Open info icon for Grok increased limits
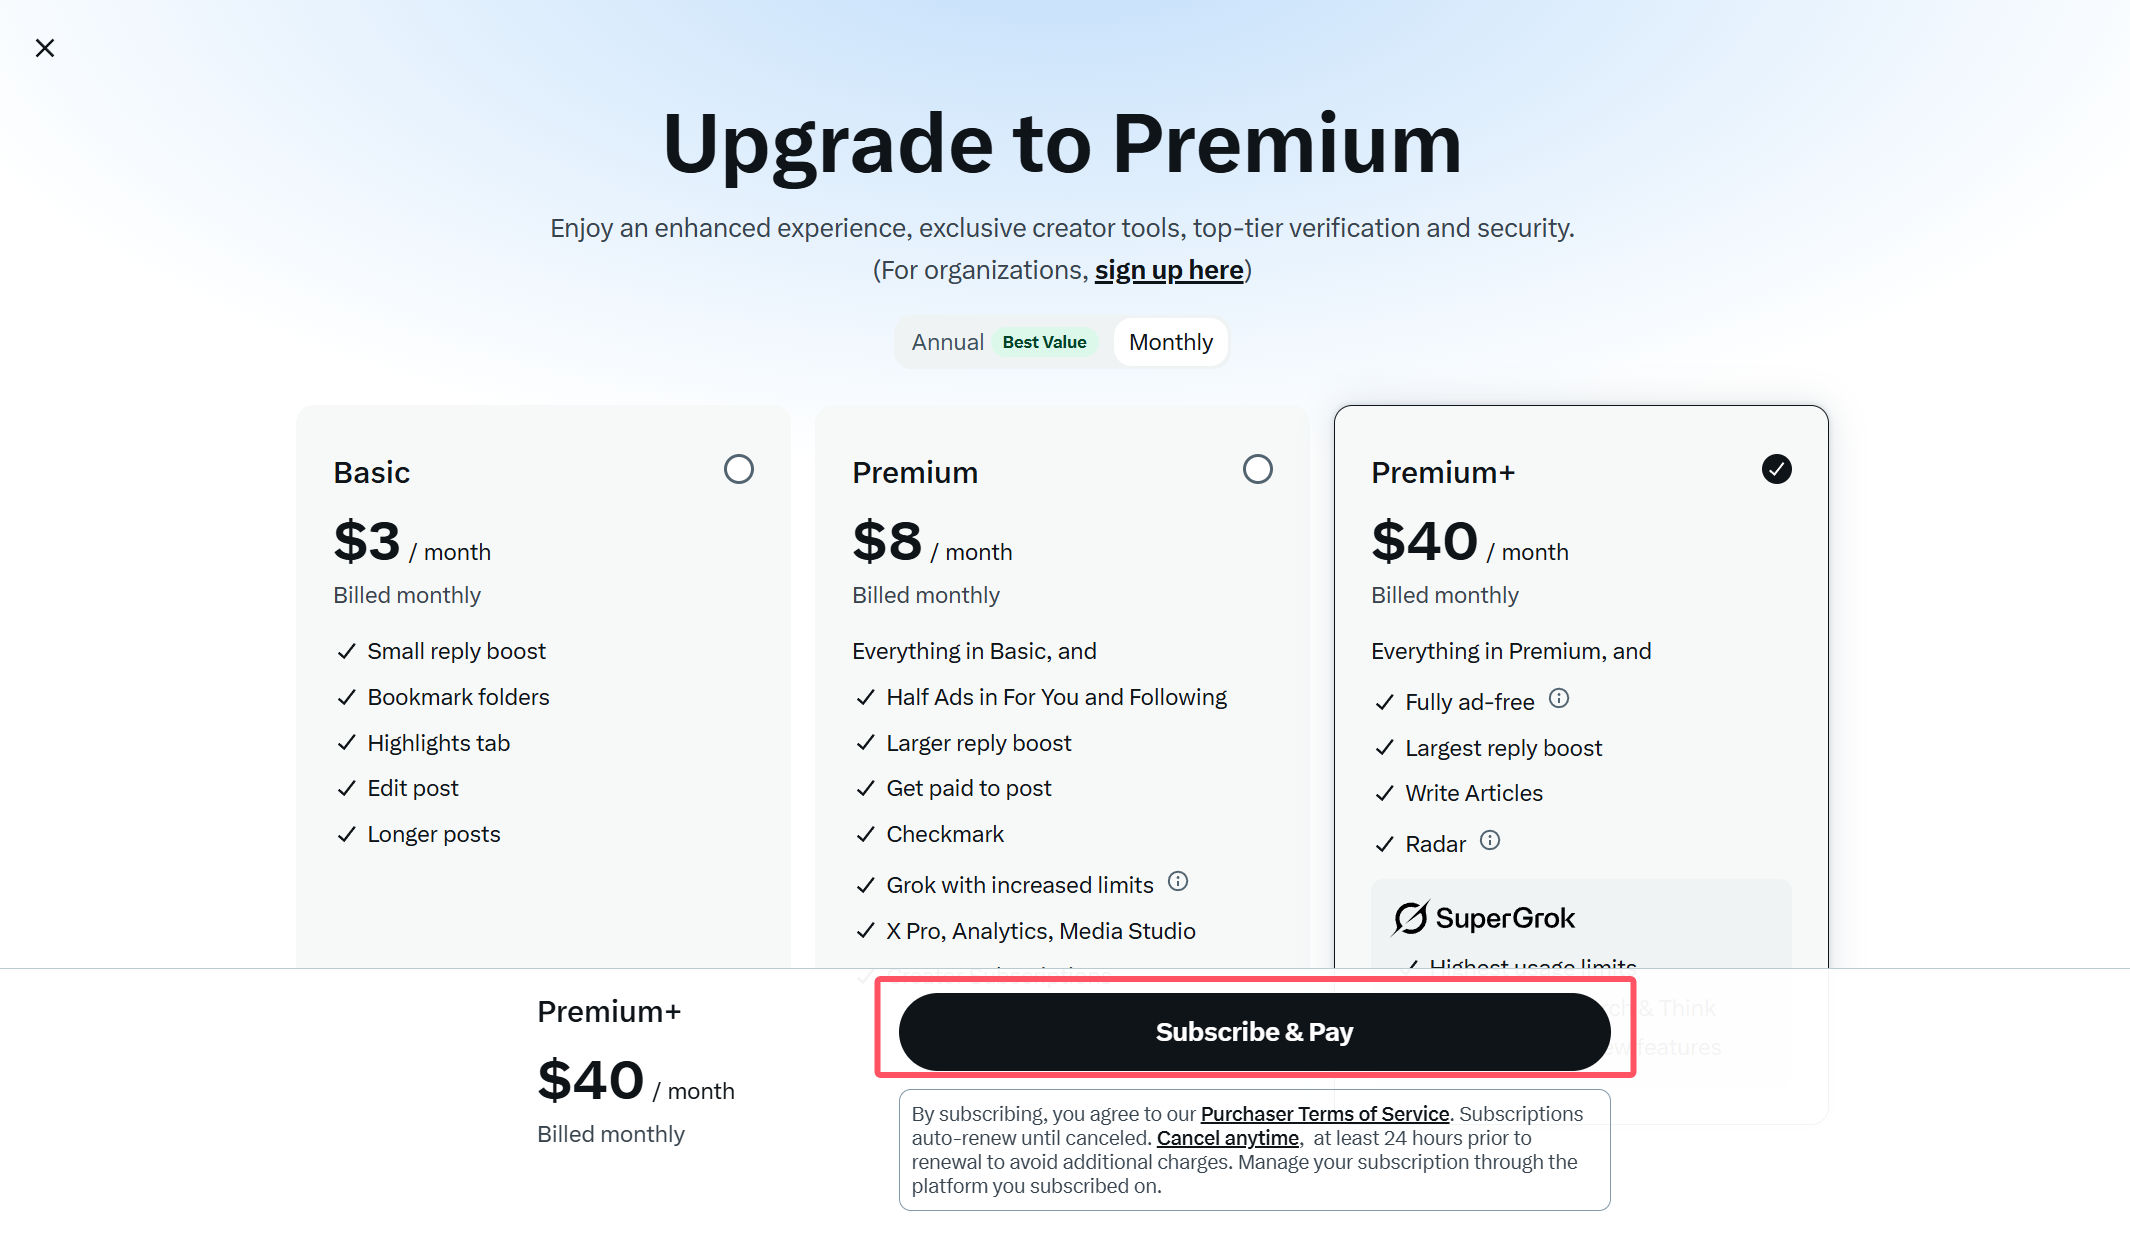The height and width of the screenshot is (1234, 2130). [x=1178, y=881]
